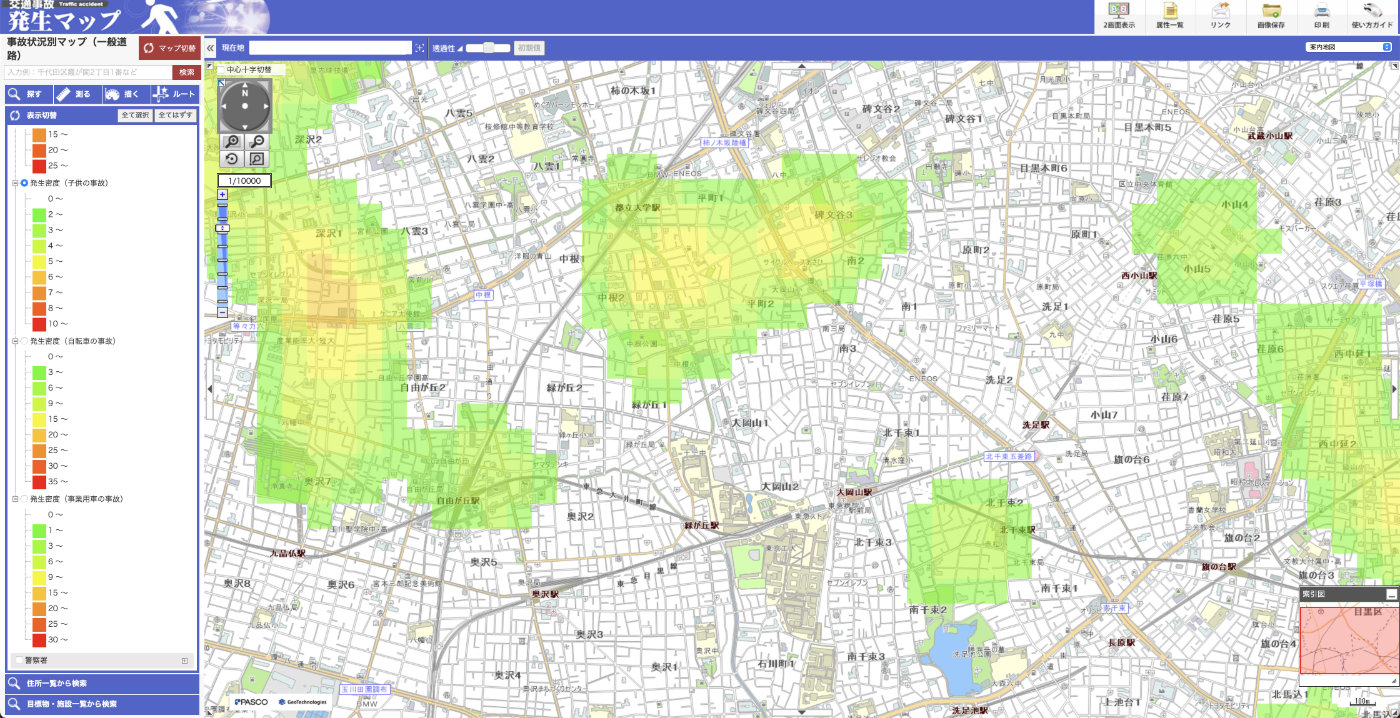
Task: Click 全て選択 select all button
Action: (135, 115)
